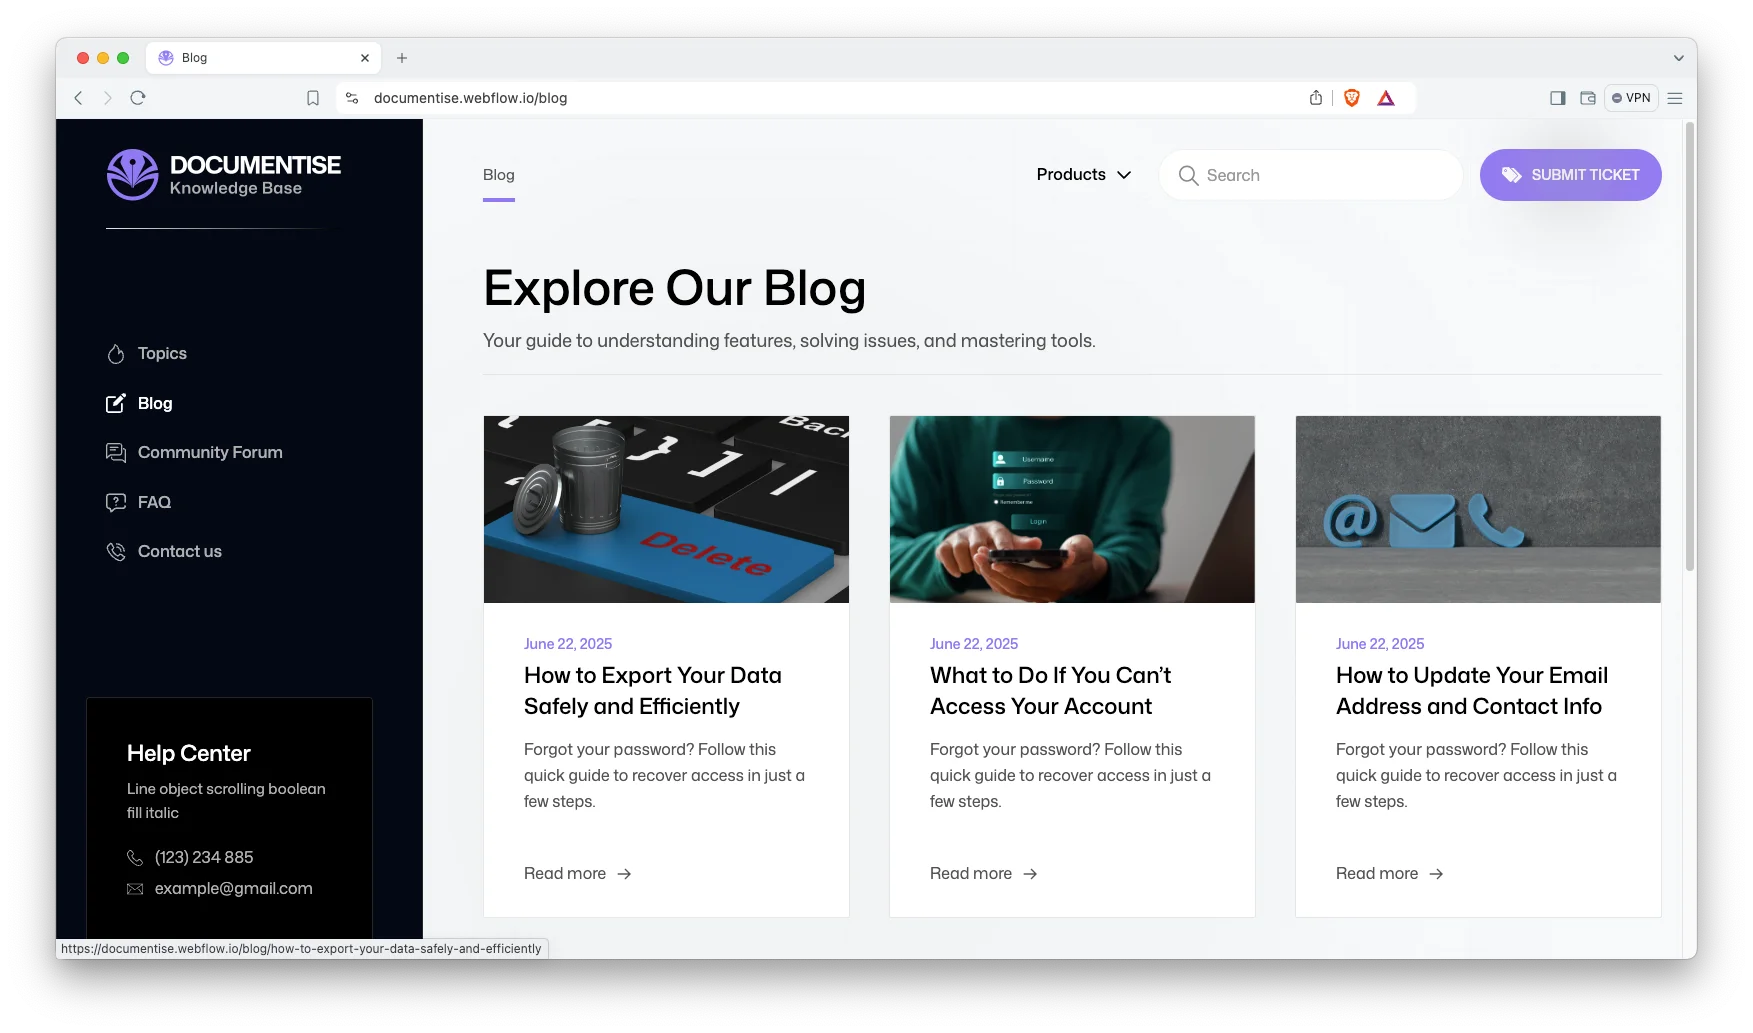Click the Community Forum chat icon
The height and width of the screenshot is (1033, 1753).
(x=116, y=453)
